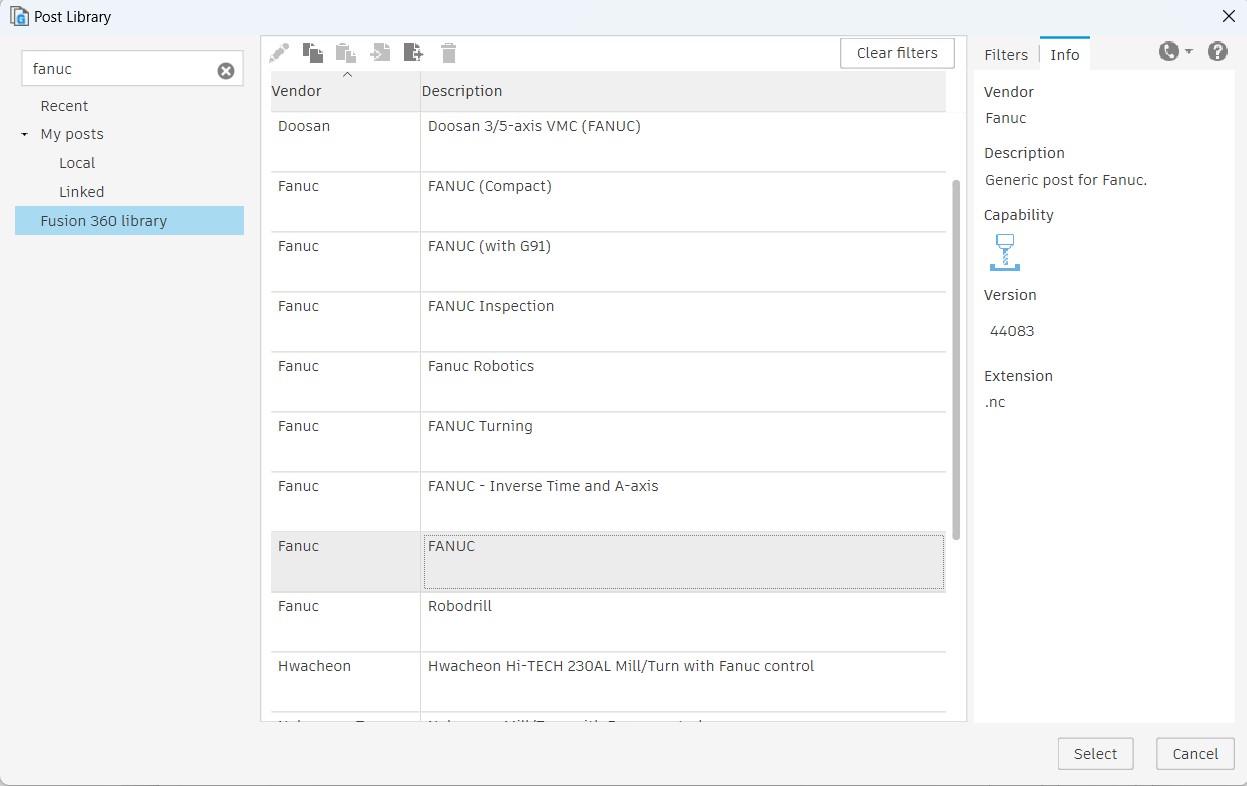Click the import post icon
The height and width of the screenshot is (786, 1247).
(380, 52)
